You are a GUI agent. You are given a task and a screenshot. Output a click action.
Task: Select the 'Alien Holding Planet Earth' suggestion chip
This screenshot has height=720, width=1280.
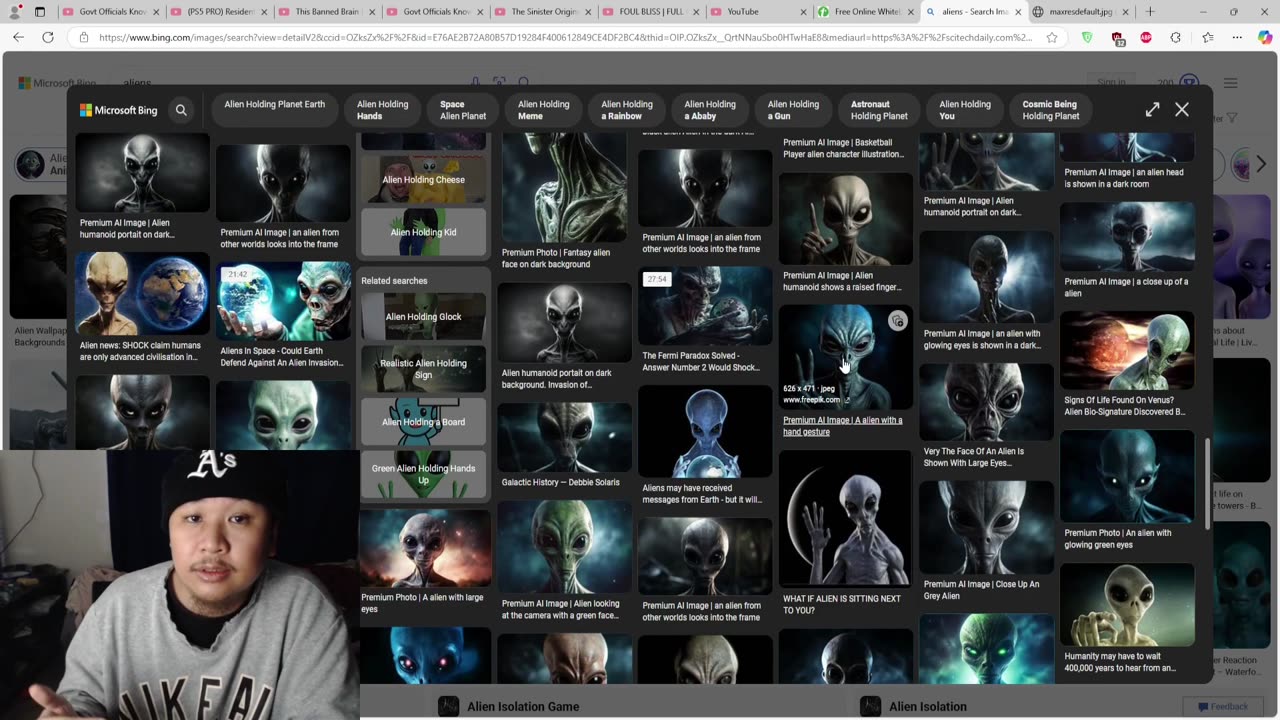point(274,110)
